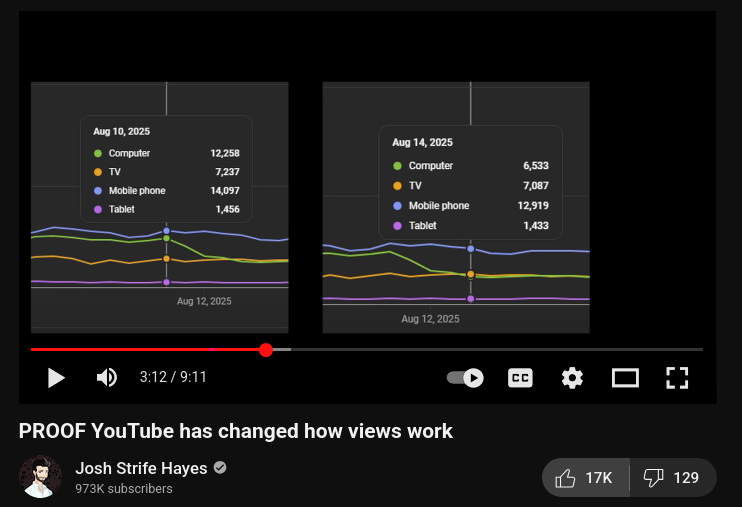This screenshot has width=742, height=507.
Task: Mute the video volume
Action: (106, 378)
